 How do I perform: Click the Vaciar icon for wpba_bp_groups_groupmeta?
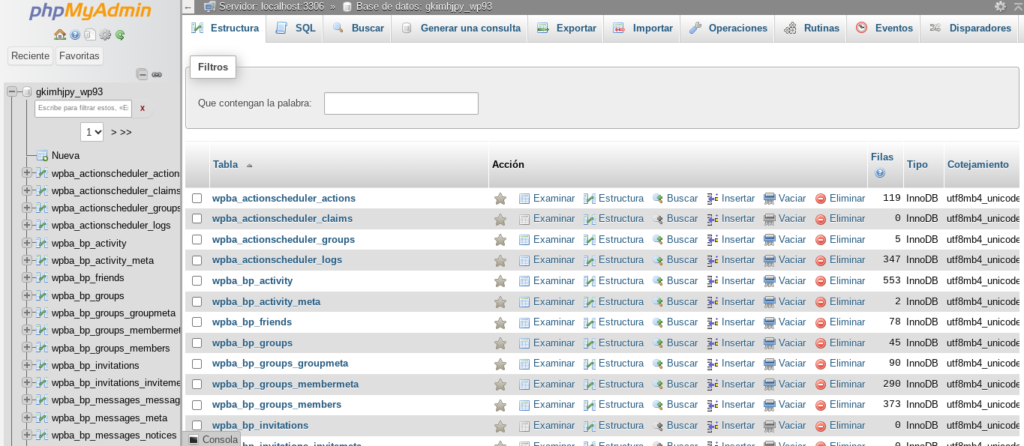(x=769, y=364)
